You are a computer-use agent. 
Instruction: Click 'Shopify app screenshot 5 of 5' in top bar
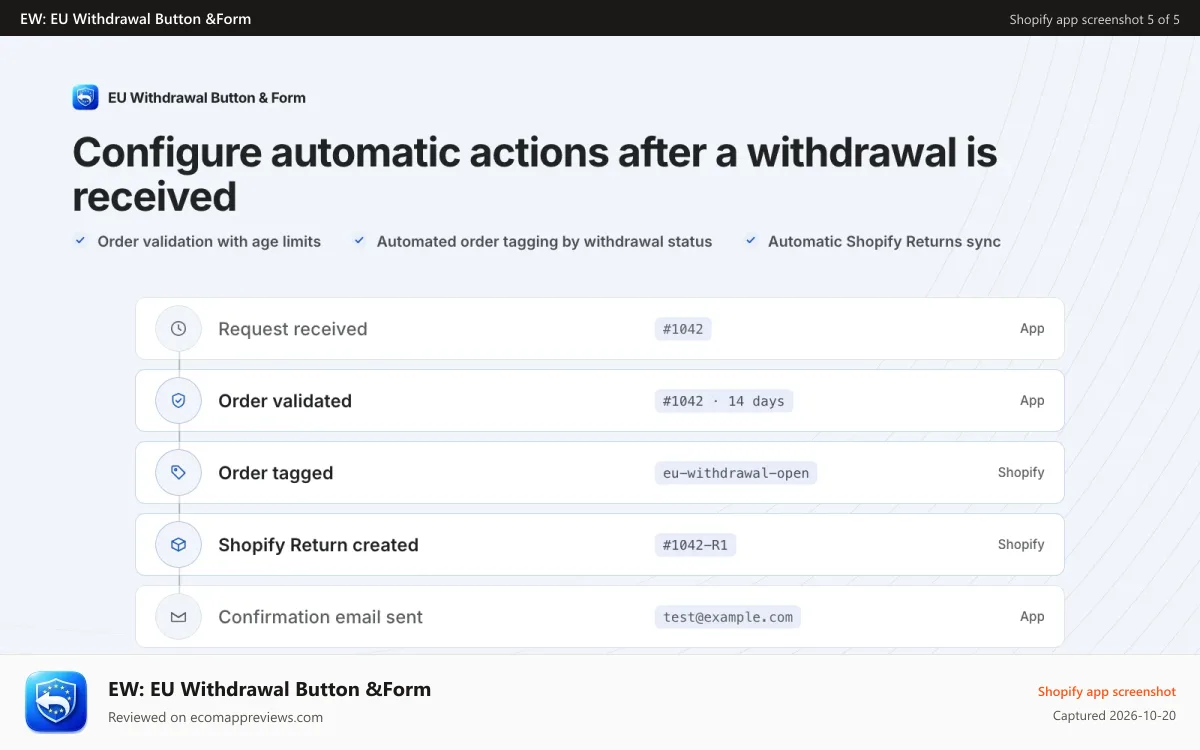(x=1094, y=19)
